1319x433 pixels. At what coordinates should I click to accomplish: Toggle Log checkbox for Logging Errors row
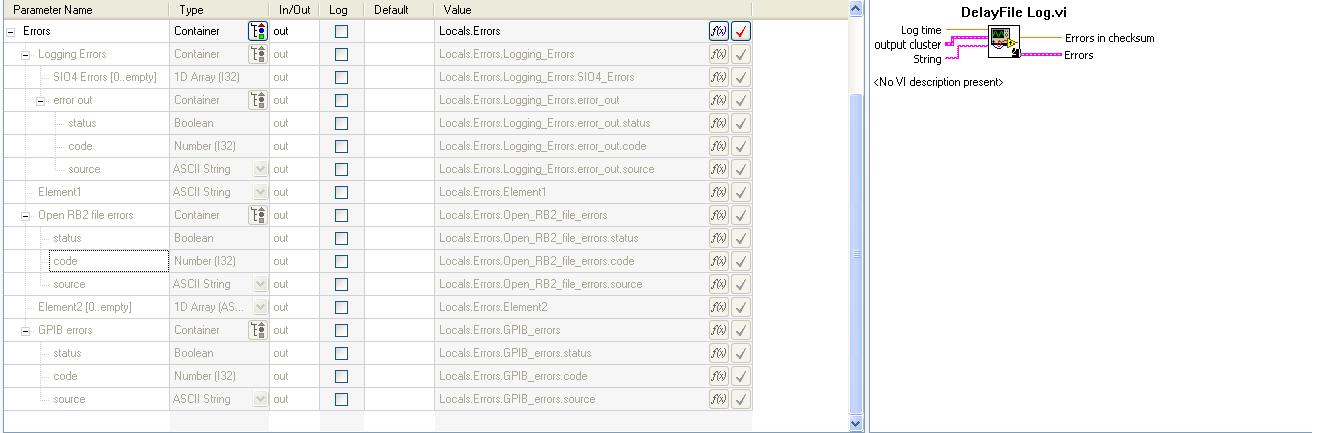(x=341, y=54)
